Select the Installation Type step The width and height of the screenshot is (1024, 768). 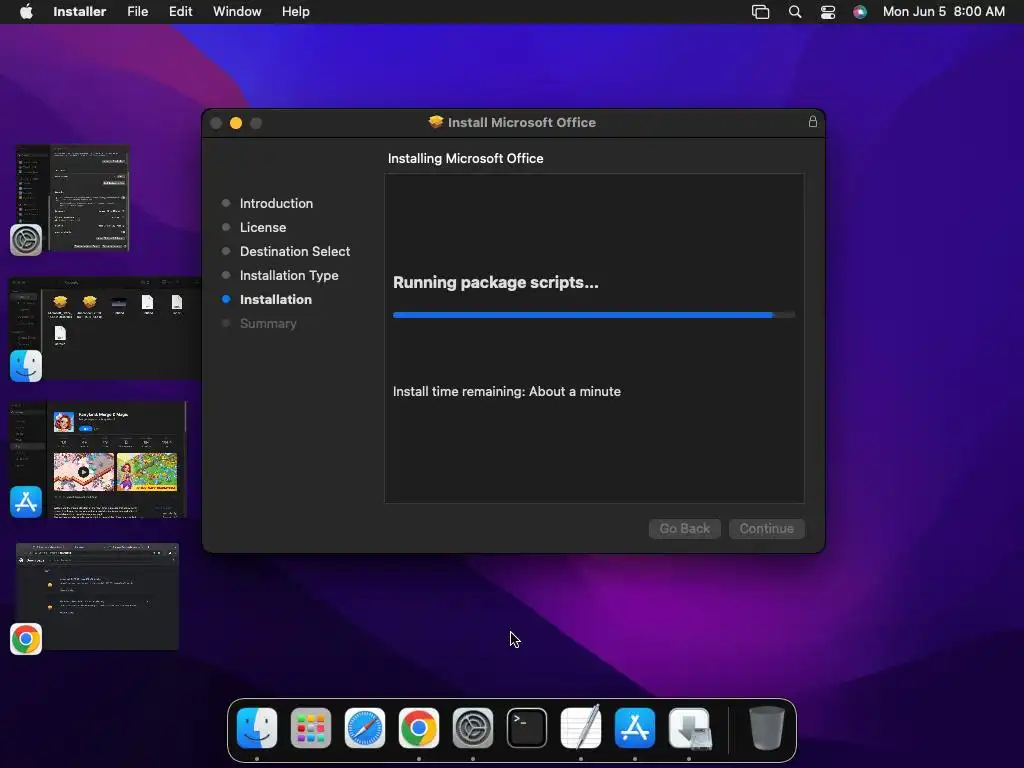point(289,276)
